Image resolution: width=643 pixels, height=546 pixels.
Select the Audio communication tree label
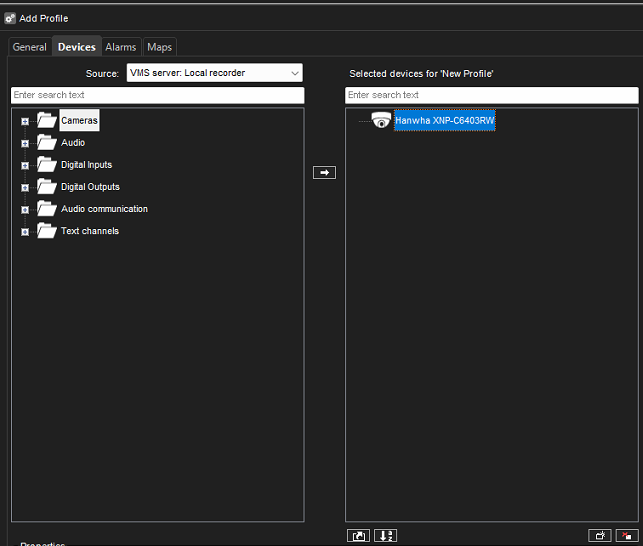(x=104, y=209)
